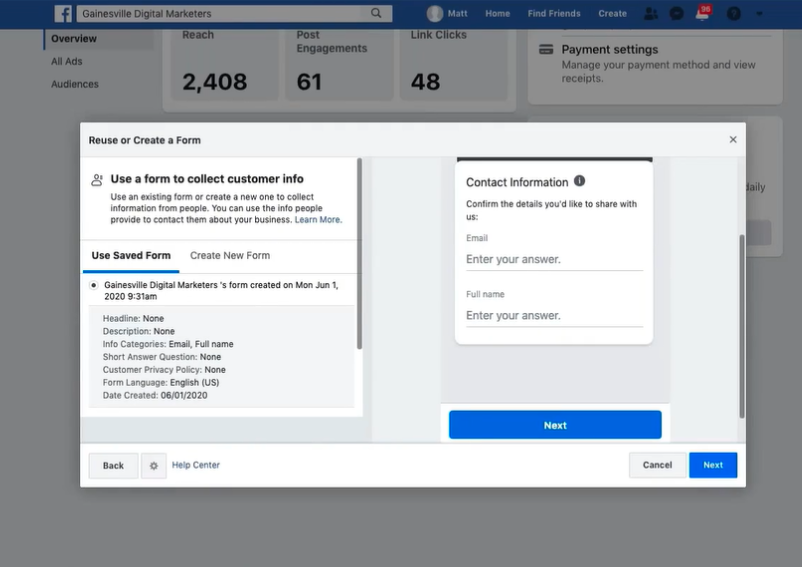Open the Help Center link
This screenshot has height=567, width=802.
(196, 465)
